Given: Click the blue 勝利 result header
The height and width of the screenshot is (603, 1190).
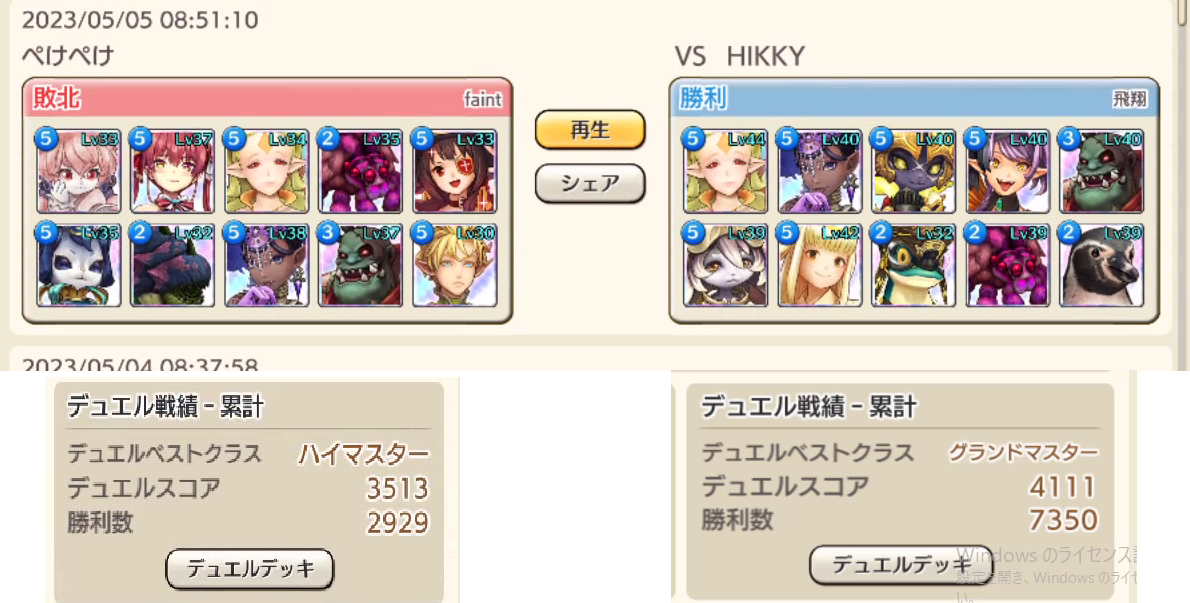Looking at the screenshot, I should [x=914, y=98].
